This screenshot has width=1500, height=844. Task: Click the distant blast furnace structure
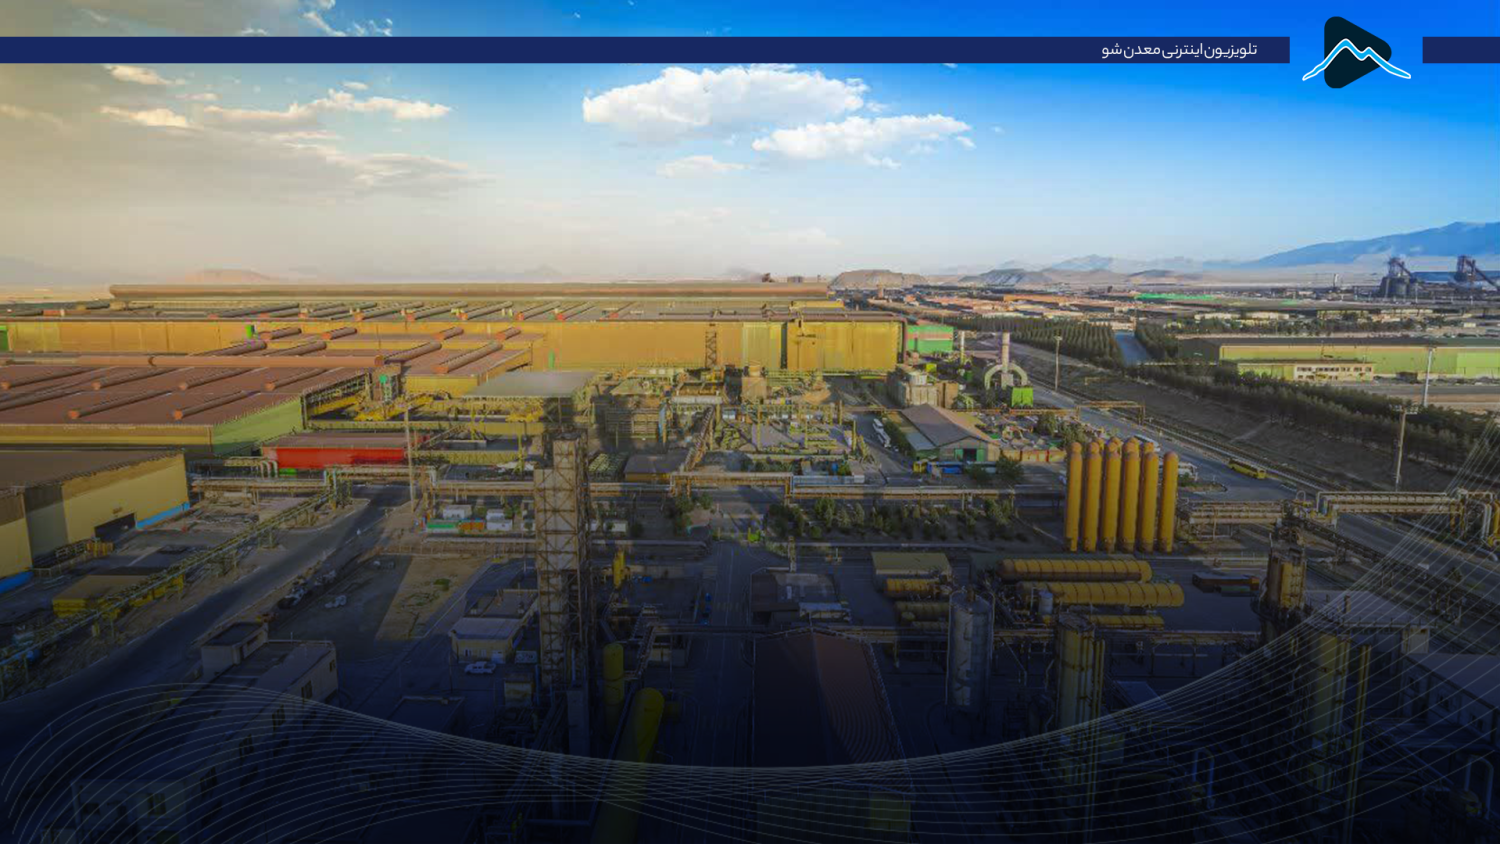click(1438, 277)
